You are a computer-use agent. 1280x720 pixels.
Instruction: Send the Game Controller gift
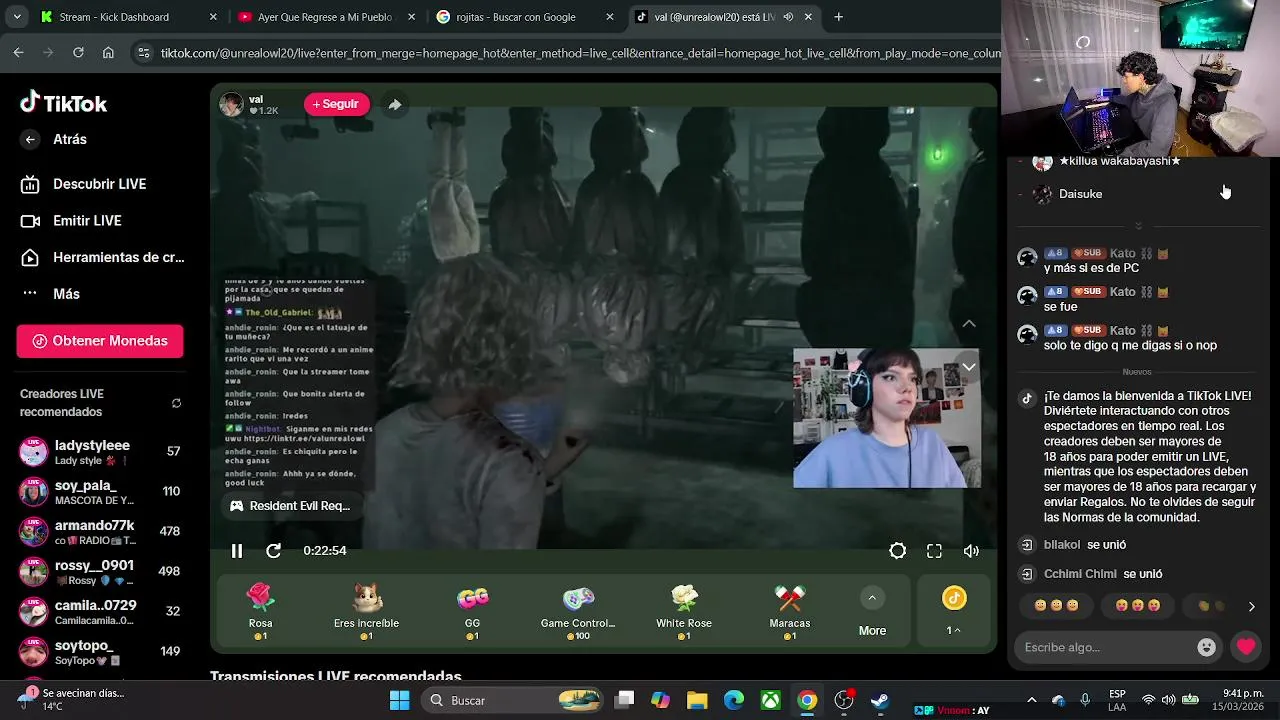point(578,612)
